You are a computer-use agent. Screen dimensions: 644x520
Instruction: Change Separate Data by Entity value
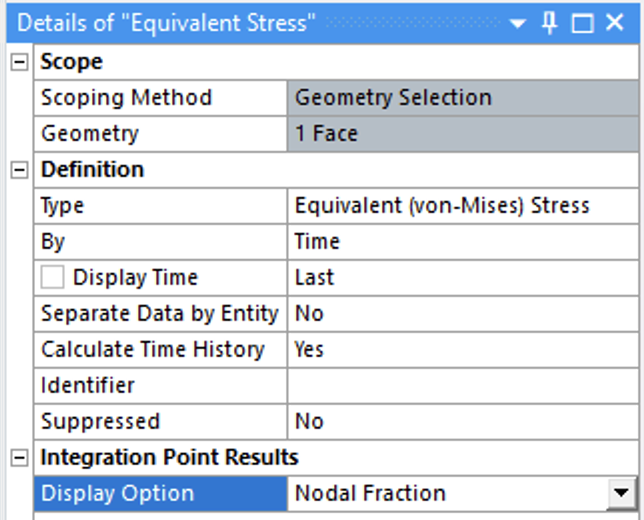point(464,314)
